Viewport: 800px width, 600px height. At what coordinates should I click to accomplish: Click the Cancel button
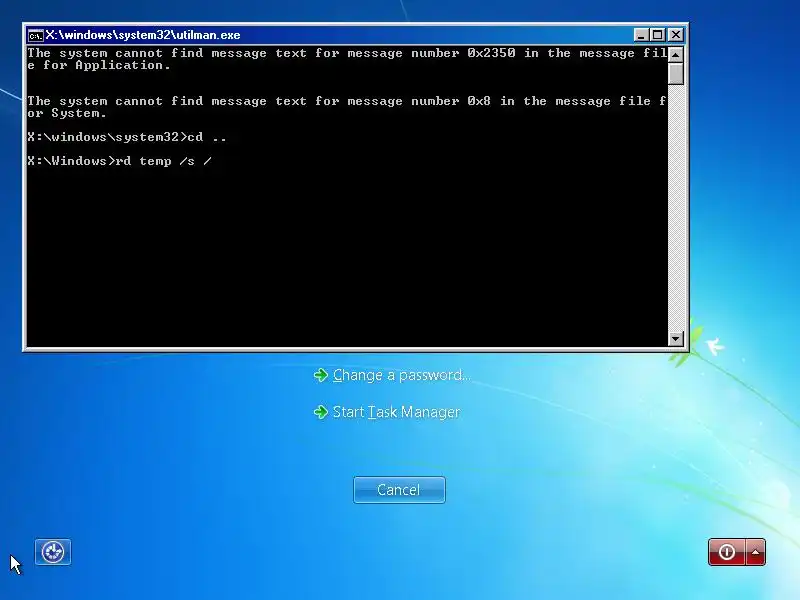click(399, 490)
